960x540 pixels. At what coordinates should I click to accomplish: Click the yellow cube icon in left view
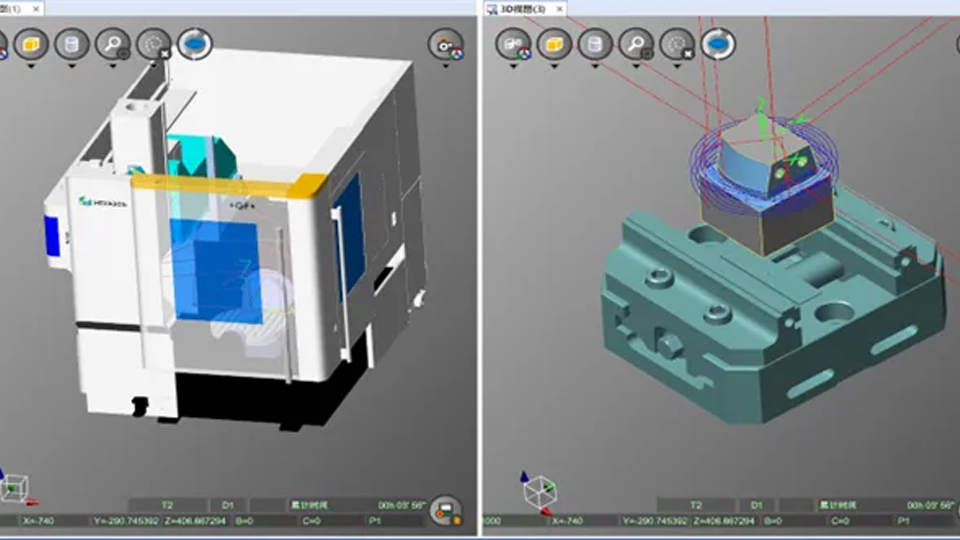click(30, 44)
